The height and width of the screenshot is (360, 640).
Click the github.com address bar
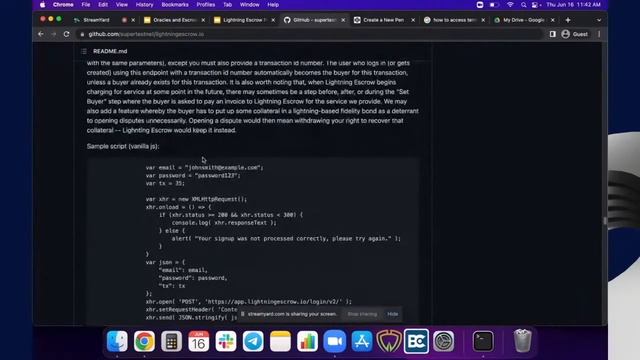pos(310,34)
